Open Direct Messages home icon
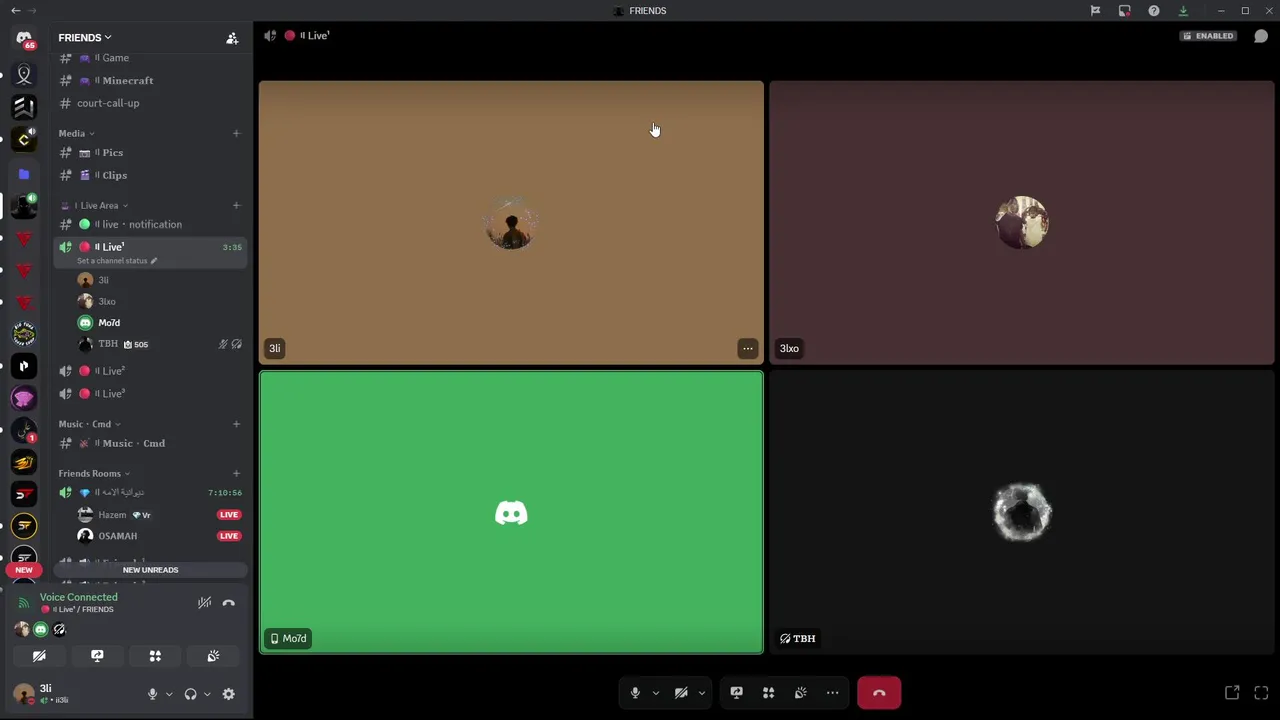 point(24,38)
